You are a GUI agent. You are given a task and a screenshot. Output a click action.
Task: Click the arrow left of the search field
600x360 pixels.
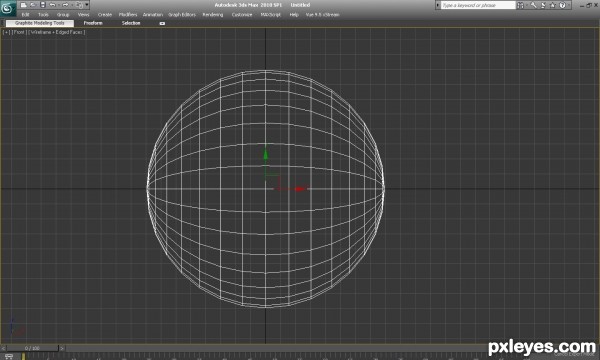click(x=438, y=5)
